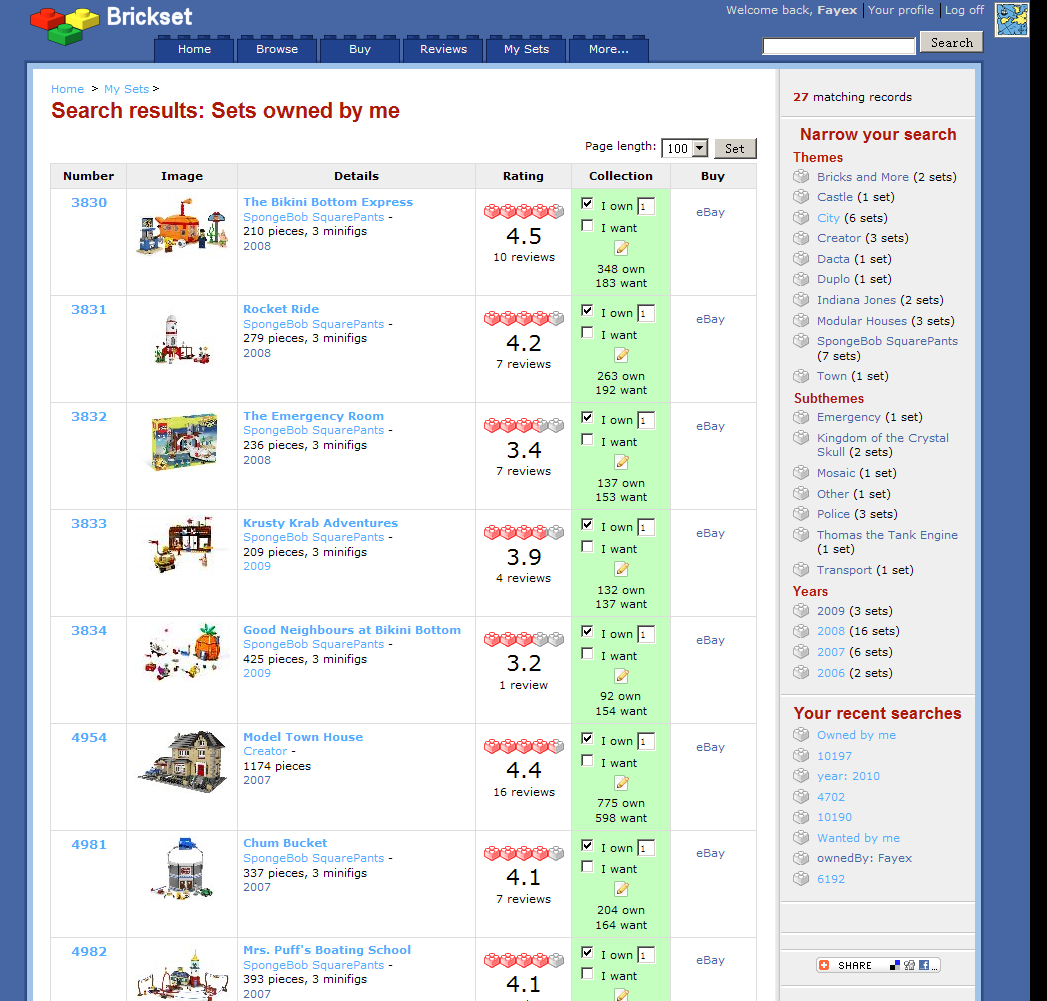The width and height of the screenshot is (1047, 1001).
Task: Click the star rating bricks for The Bikini Bottom Express
Action: click(x=524, y=212)
